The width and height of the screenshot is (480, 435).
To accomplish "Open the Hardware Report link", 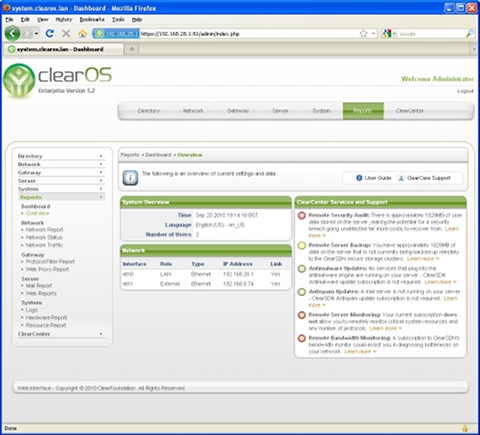I will click(x=46, y=318).
